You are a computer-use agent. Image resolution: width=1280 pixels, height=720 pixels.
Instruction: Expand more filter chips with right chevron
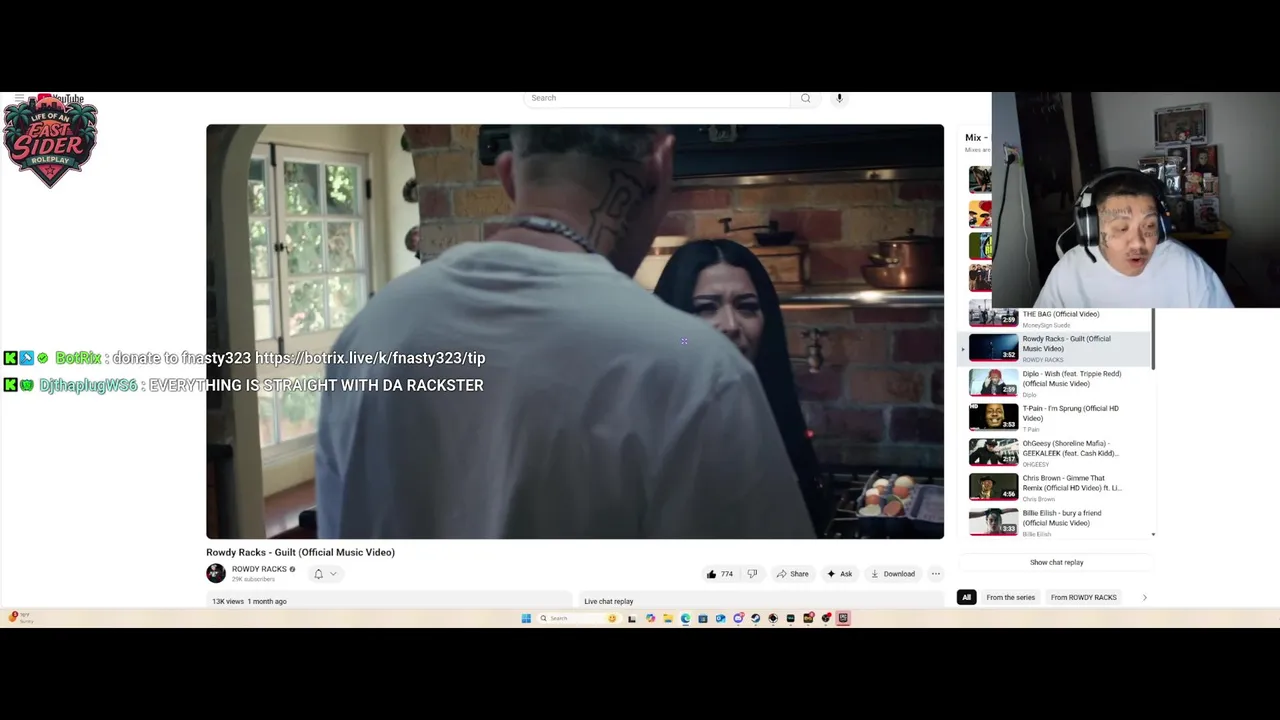click(x=1144, y=597)
